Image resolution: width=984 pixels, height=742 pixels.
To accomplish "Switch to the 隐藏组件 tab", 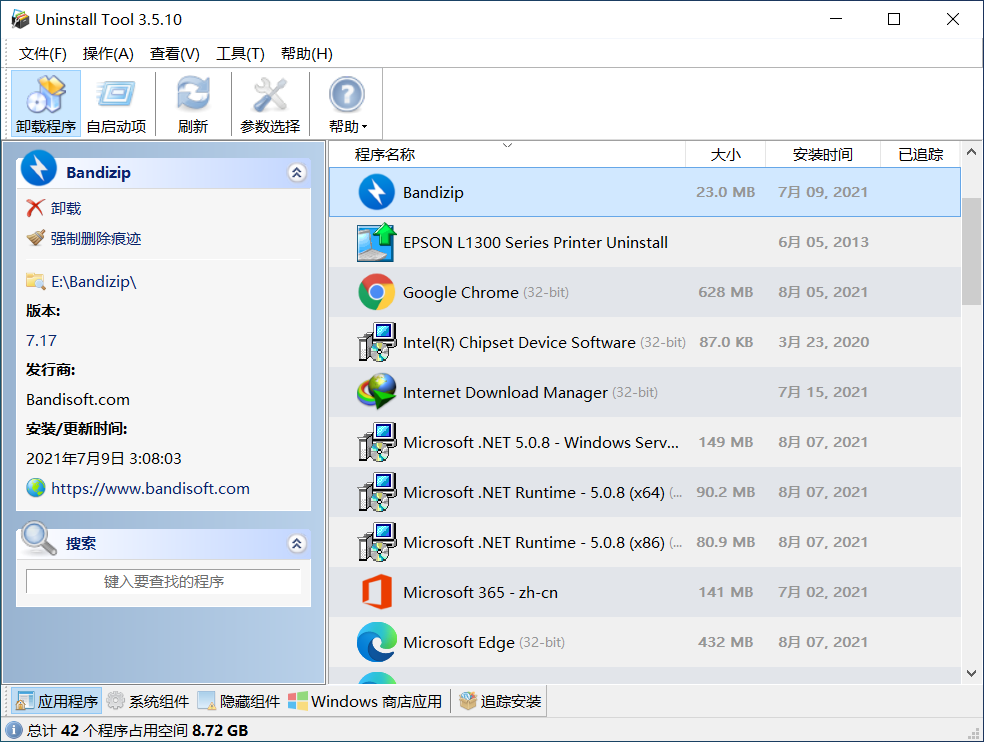I will click(x=239, y=701).
